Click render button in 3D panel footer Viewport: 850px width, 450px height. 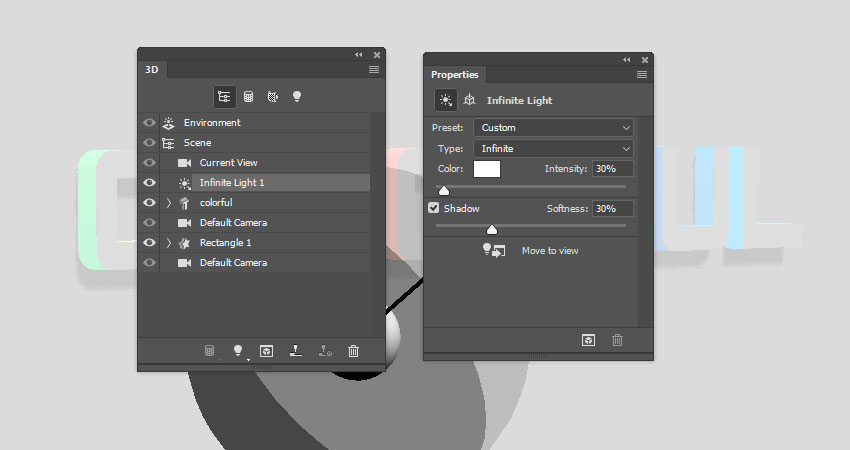tap(266, 351)
